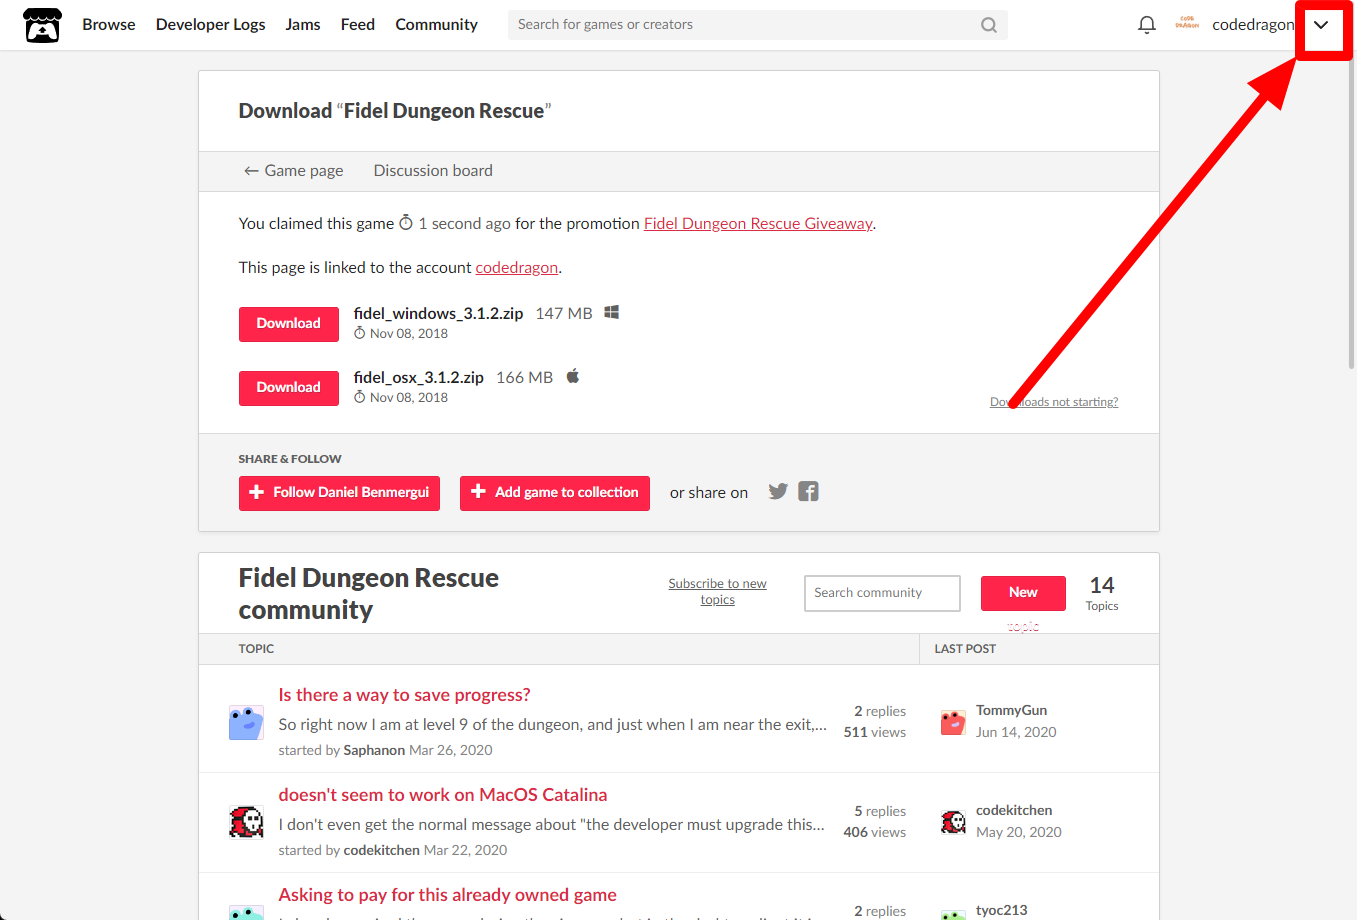Click codekitchen last poster name
This screenshot has height=920, width=1357.
pyautogui.click(x=1014, y=810)
